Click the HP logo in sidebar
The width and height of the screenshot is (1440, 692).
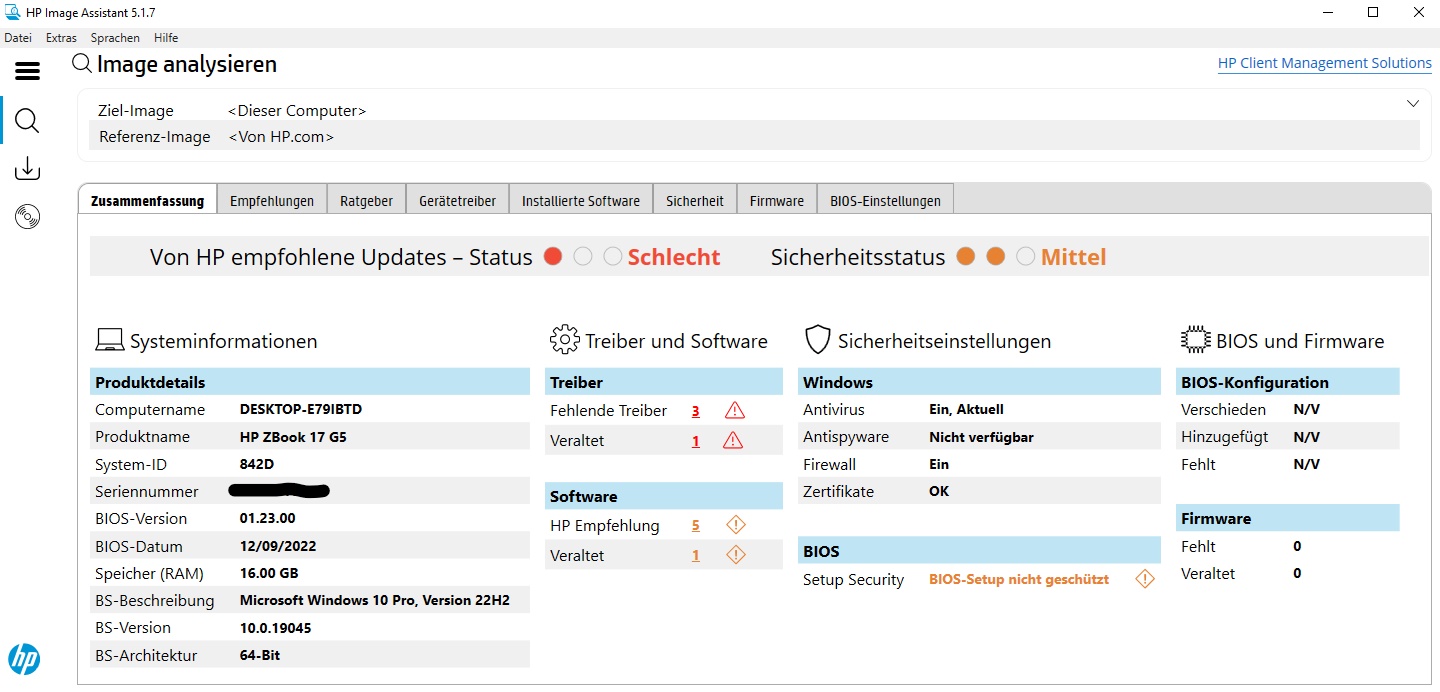(x=24, y=659)
